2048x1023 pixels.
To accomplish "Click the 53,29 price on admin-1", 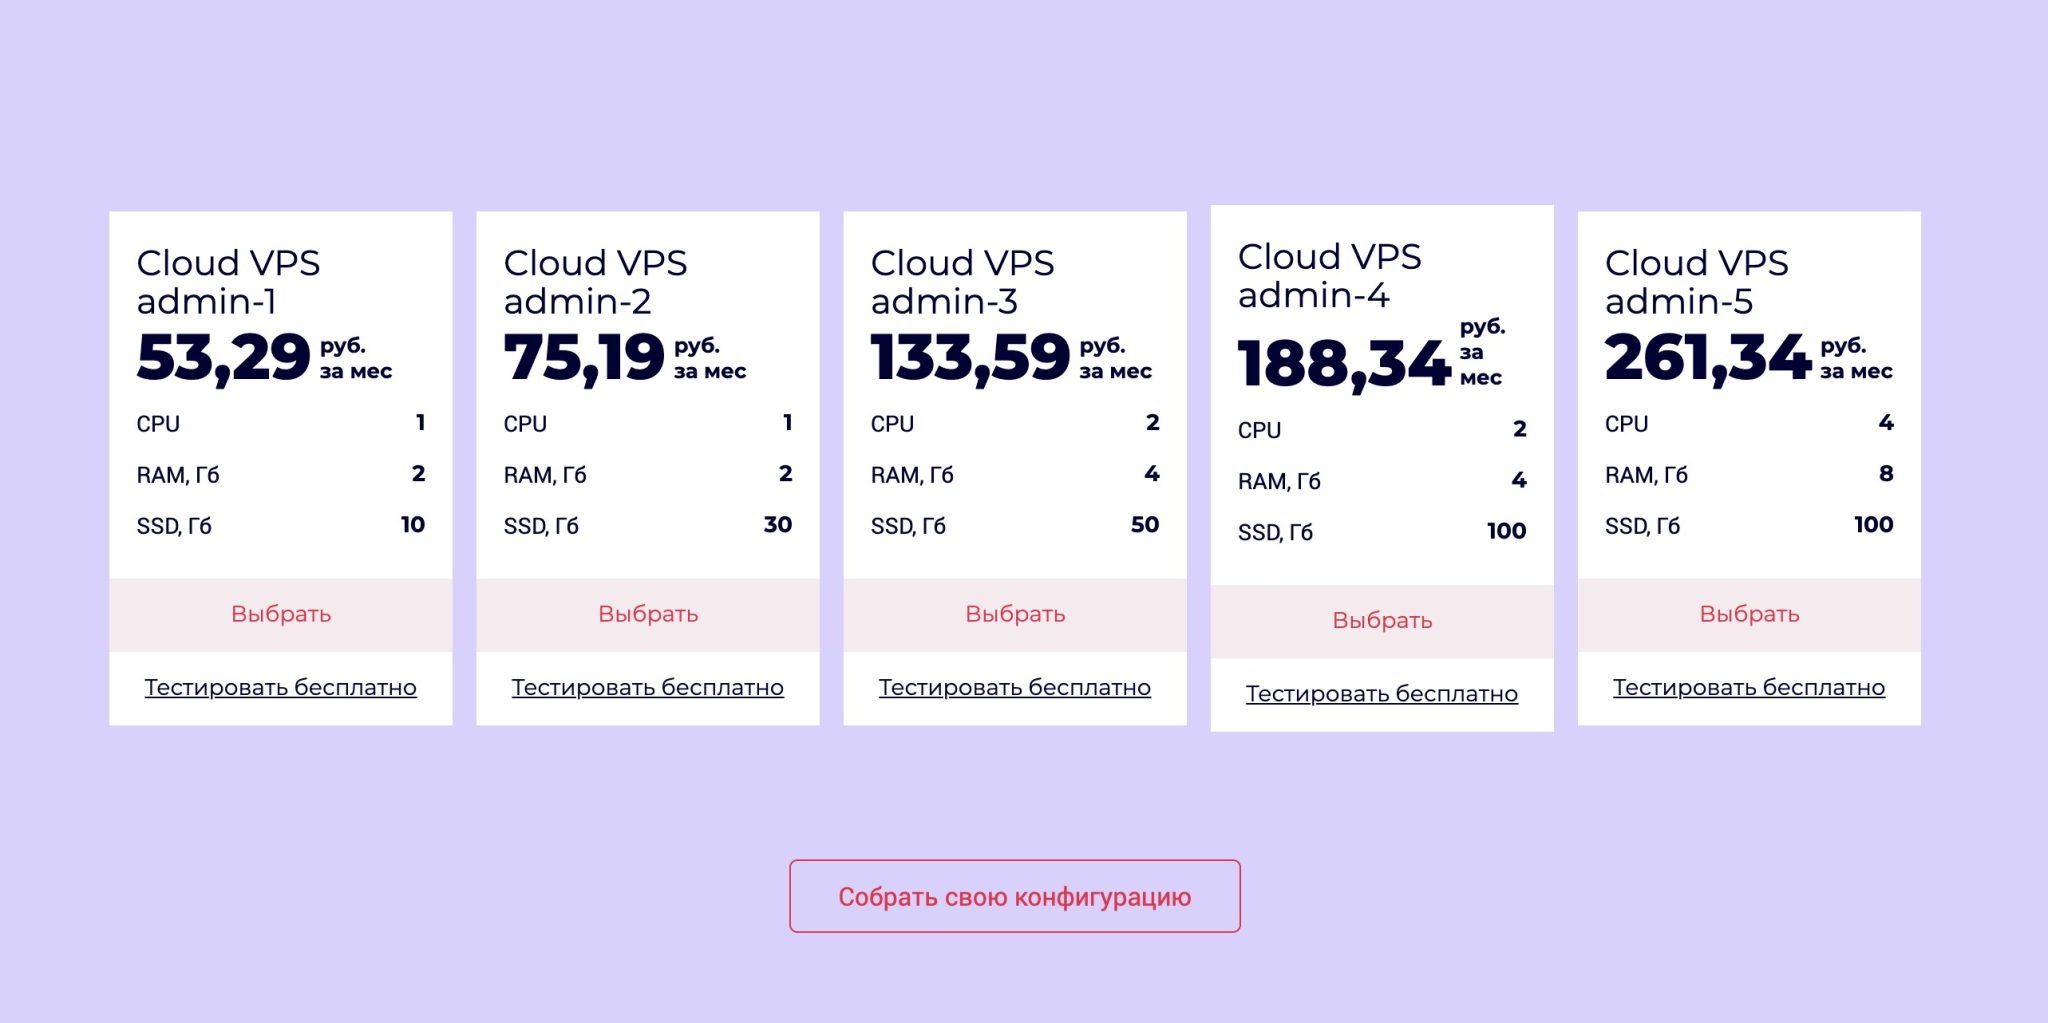I will [223, 358].
